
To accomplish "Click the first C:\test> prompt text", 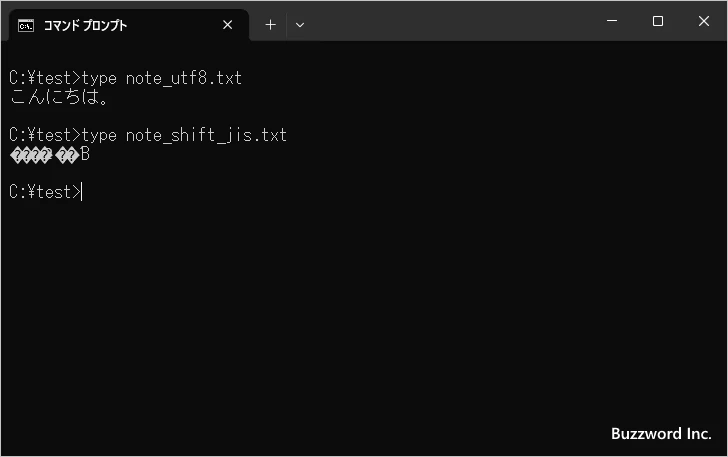I will pyautogui.click(x=44, y=78).
